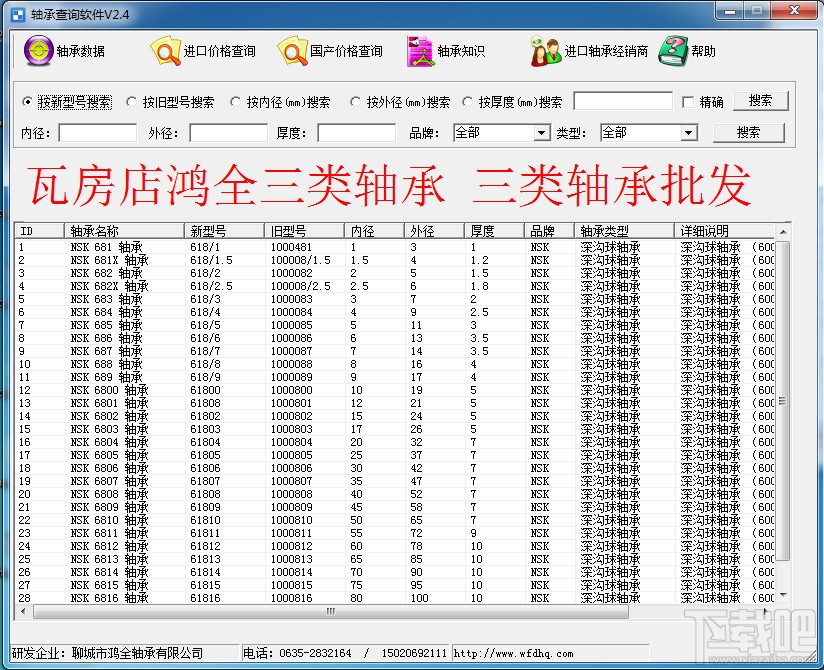Expand the 品牌 dropdown list
This screenshot has width=824, height=670.
(541, 133)
